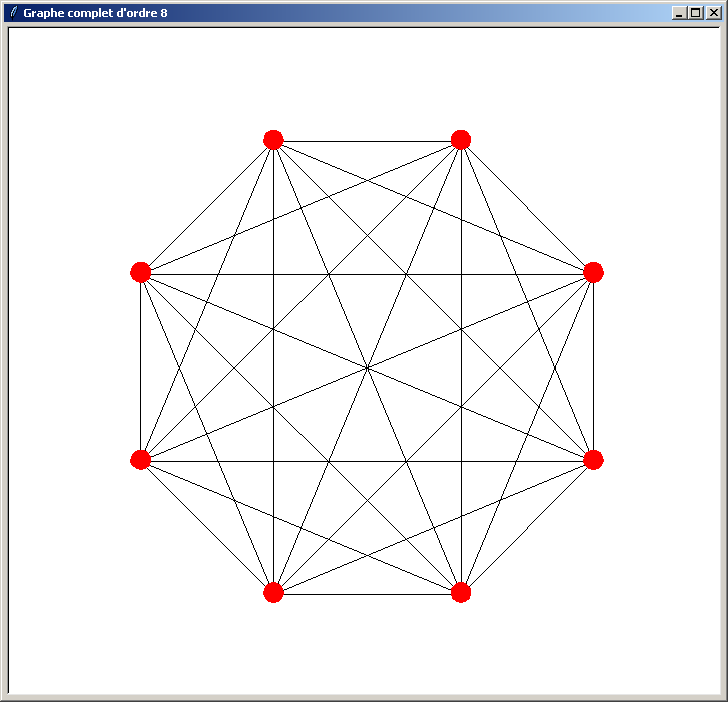This screenshot has height=702, width=728.
Task: Click the horizontal edge joining the two bottom vertices
Action: coord(367,594)
